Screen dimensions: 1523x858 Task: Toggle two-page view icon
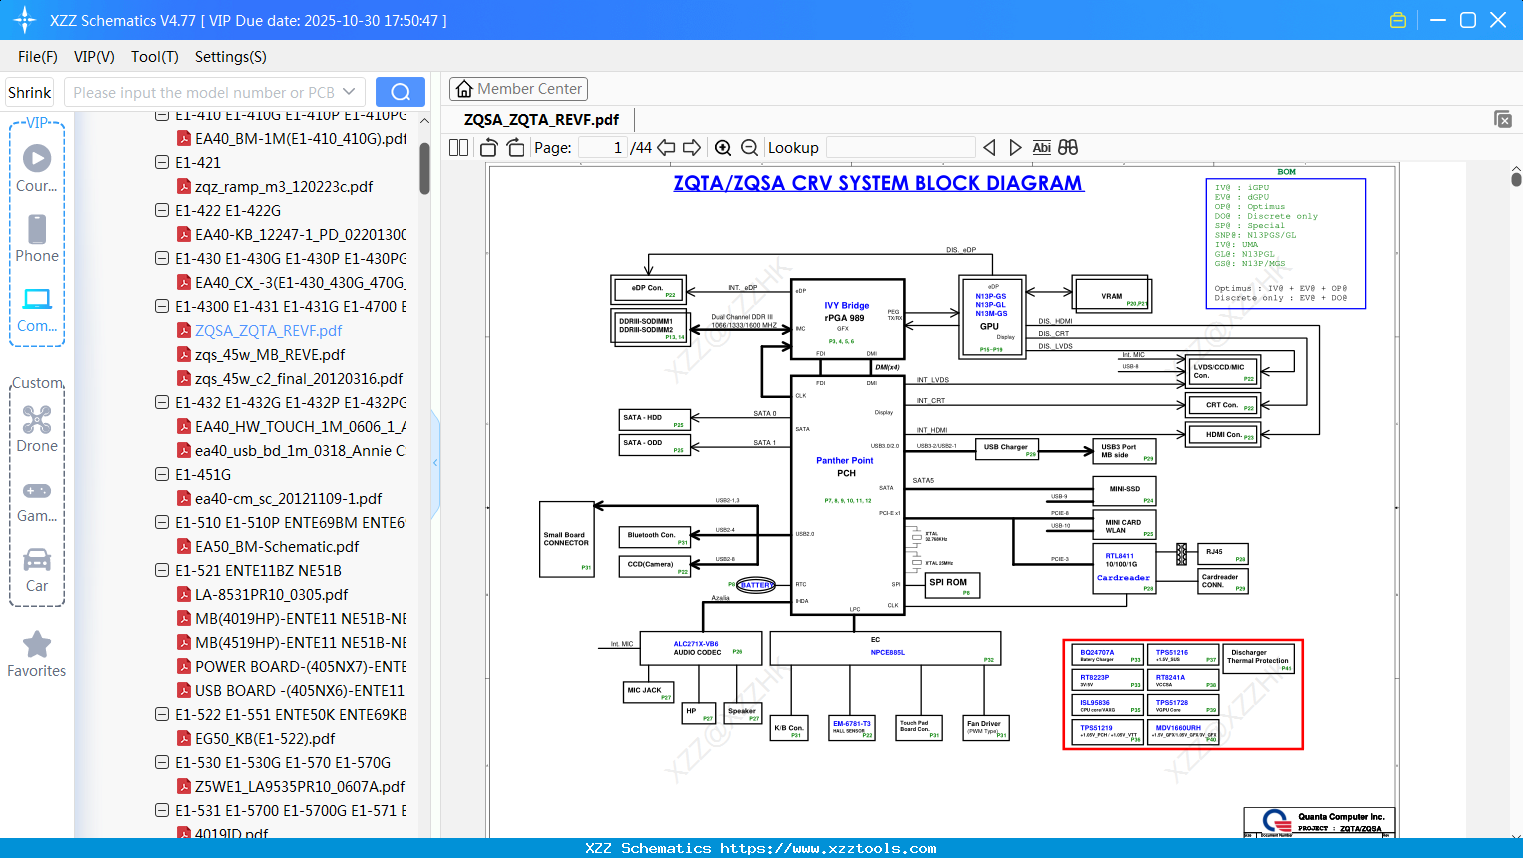459,148
